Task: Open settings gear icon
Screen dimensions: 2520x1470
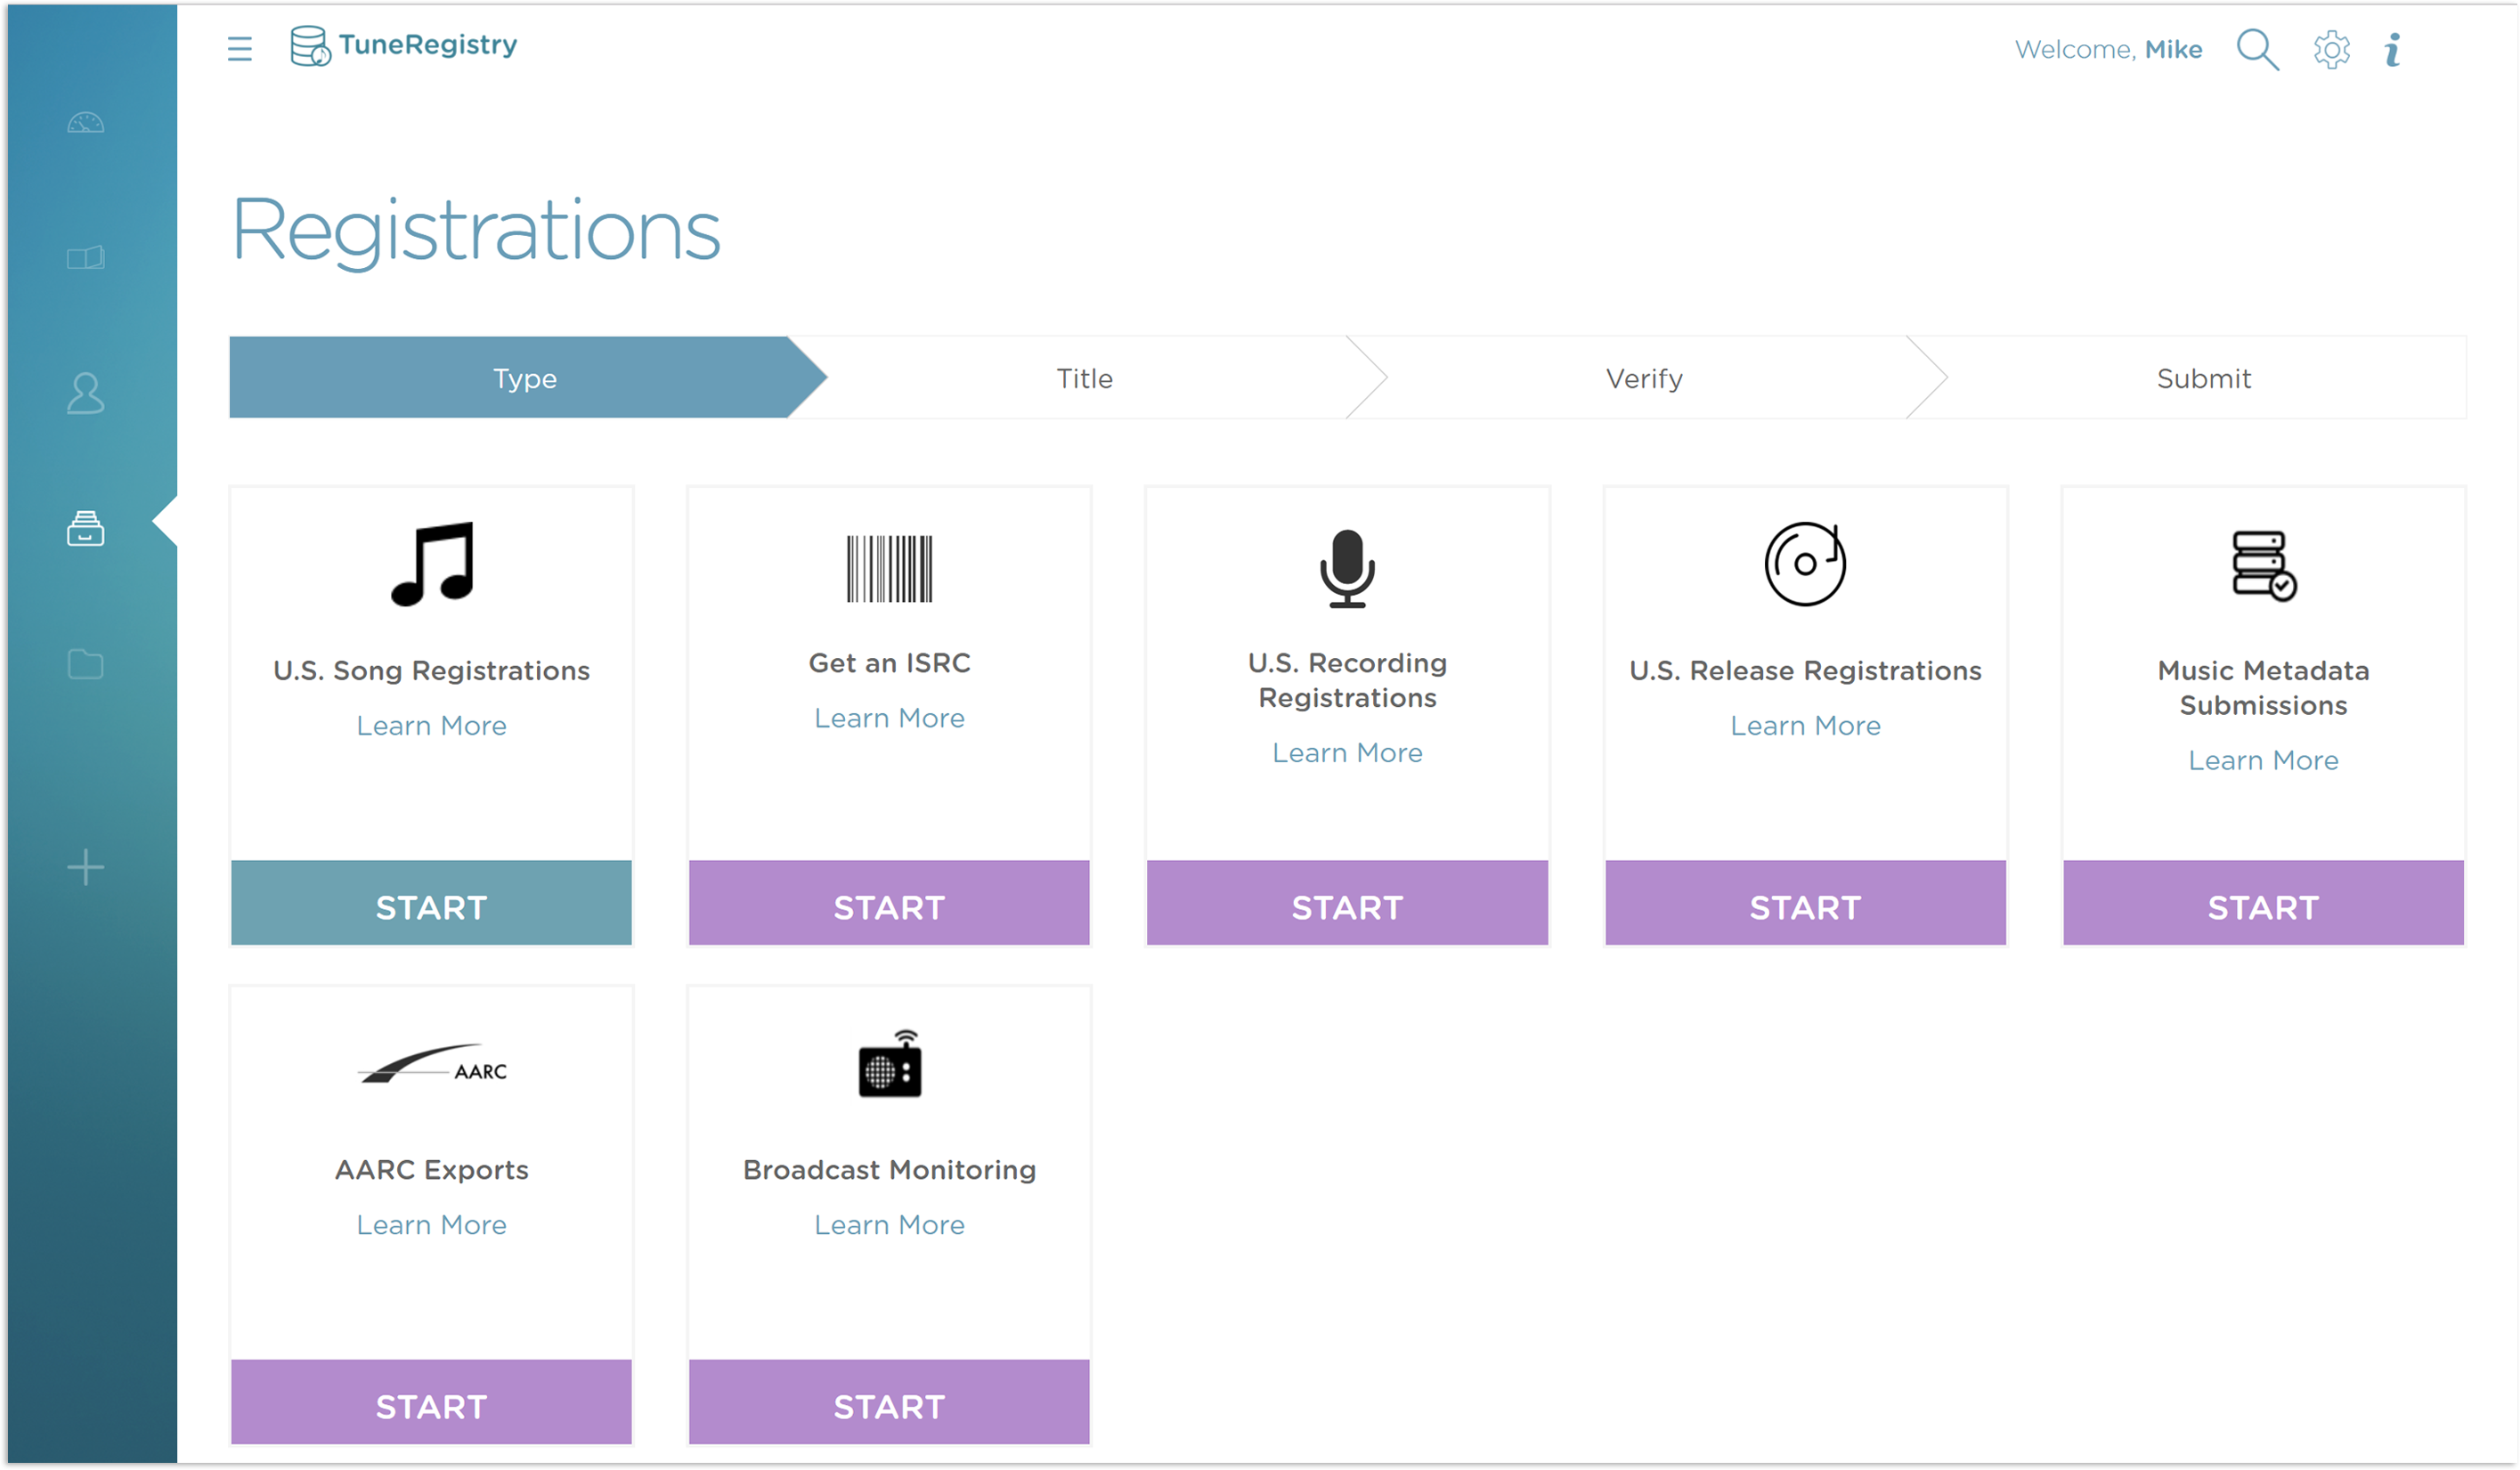Action: (2331, 49)
